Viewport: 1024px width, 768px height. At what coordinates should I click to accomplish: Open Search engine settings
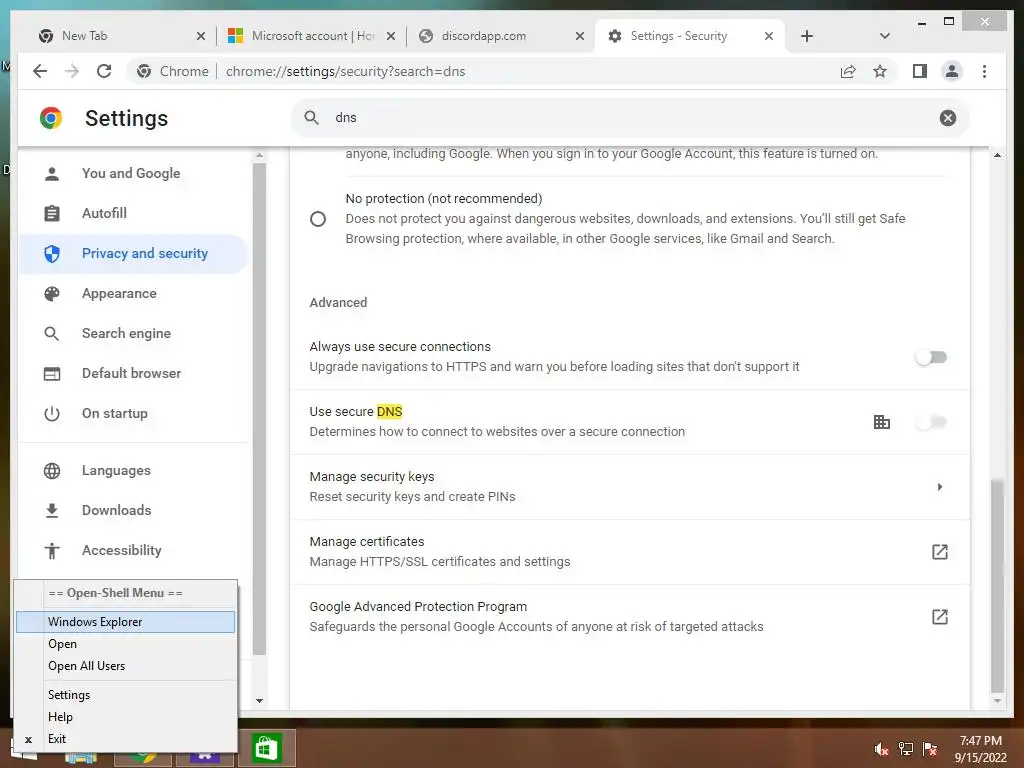click(x=133, y=333)
